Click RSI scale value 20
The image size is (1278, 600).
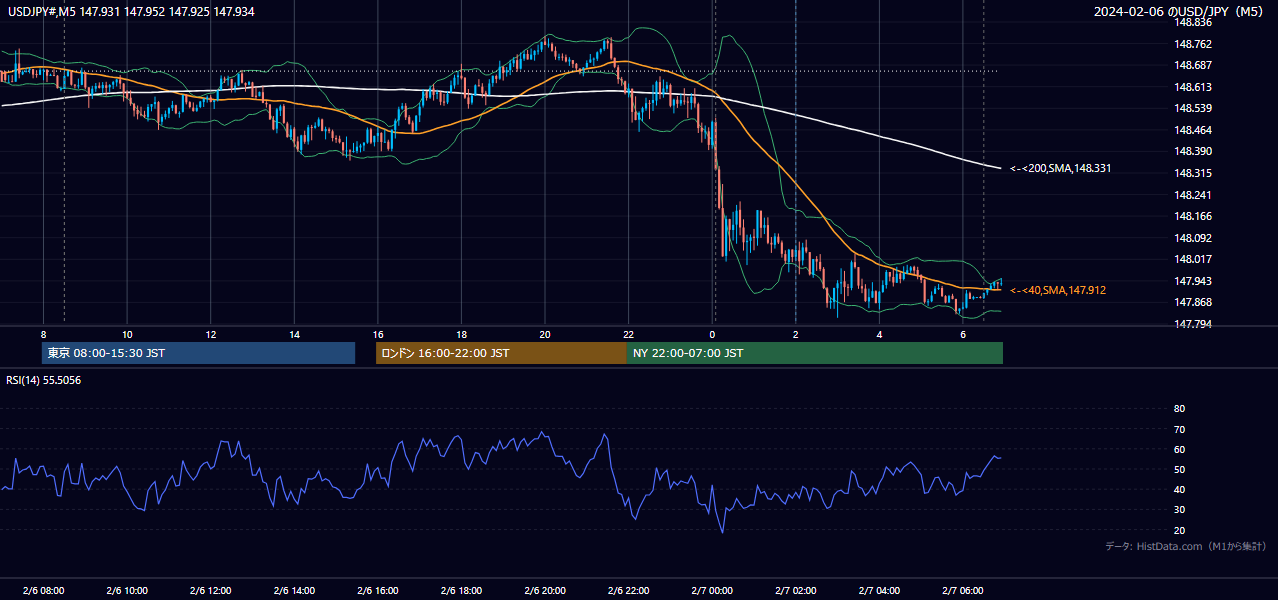pos(1179,530)
